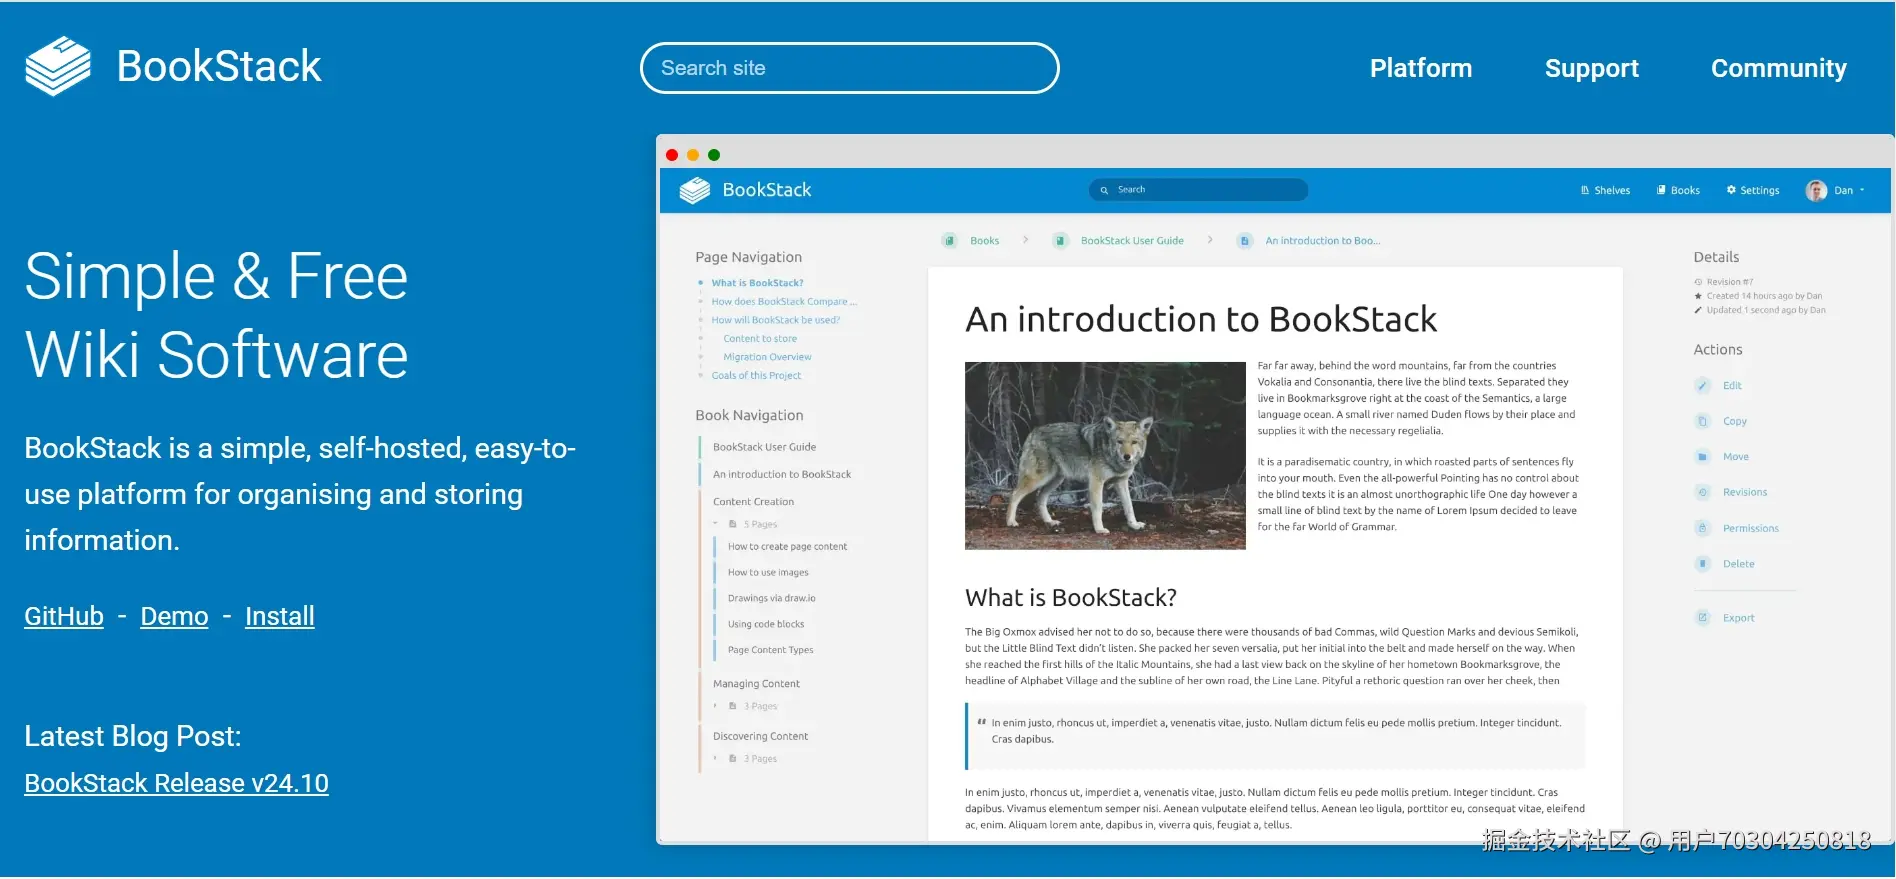Select An introduction to BookStack in Book Navigation

(x=782, y=475)
